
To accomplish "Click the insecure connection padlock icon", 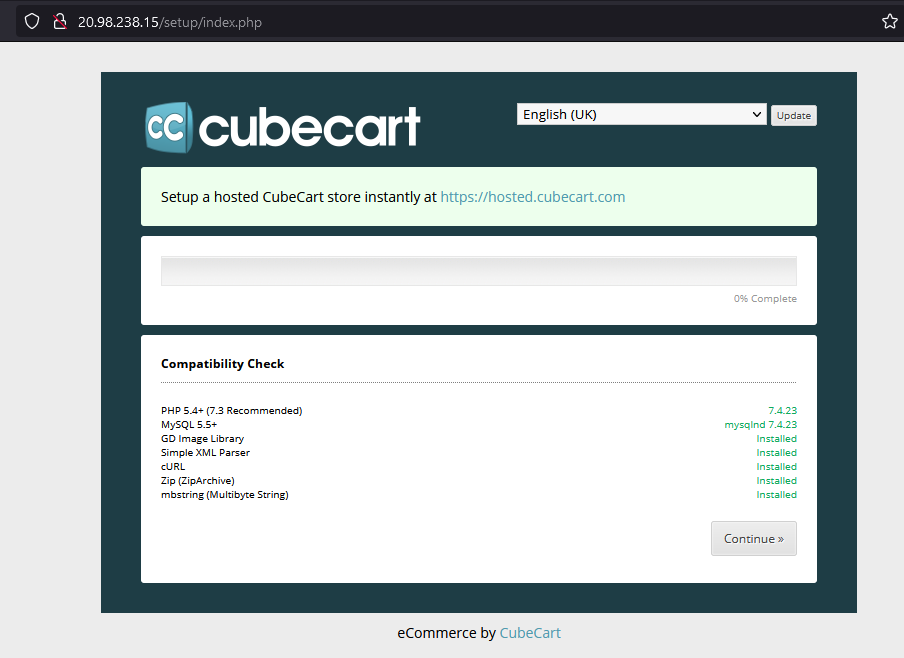I will [59, 21].
